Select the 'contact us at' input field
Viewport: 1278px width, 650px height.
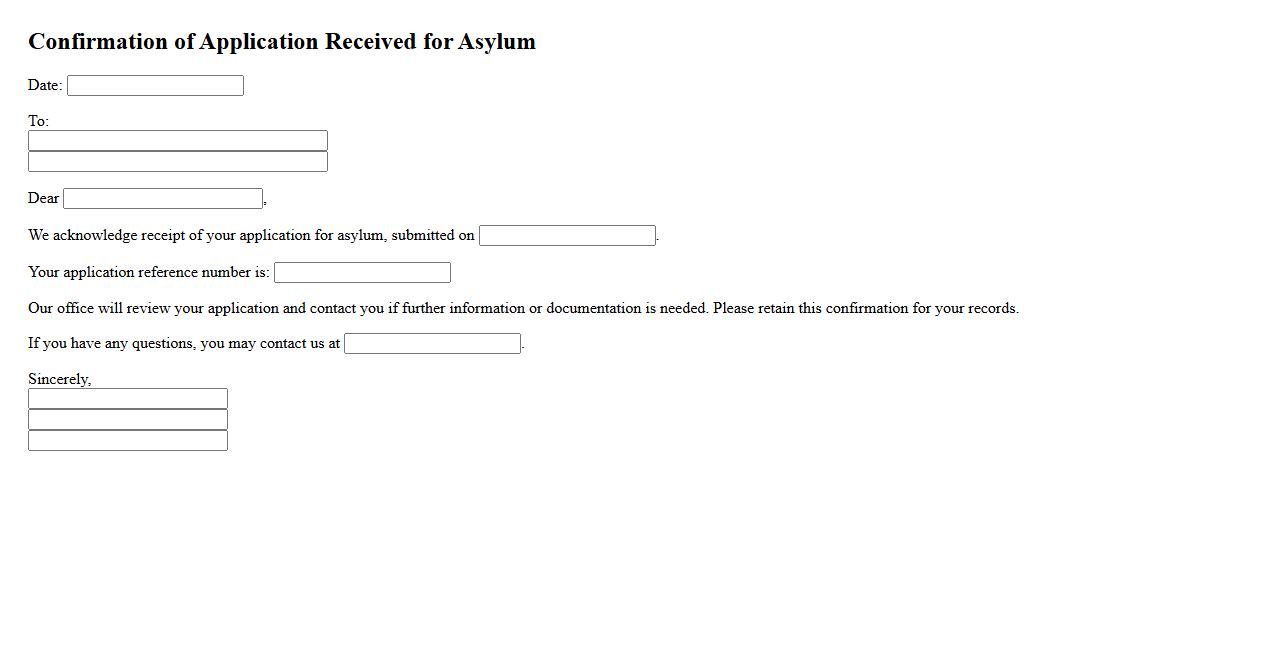[x=432, y=344]
